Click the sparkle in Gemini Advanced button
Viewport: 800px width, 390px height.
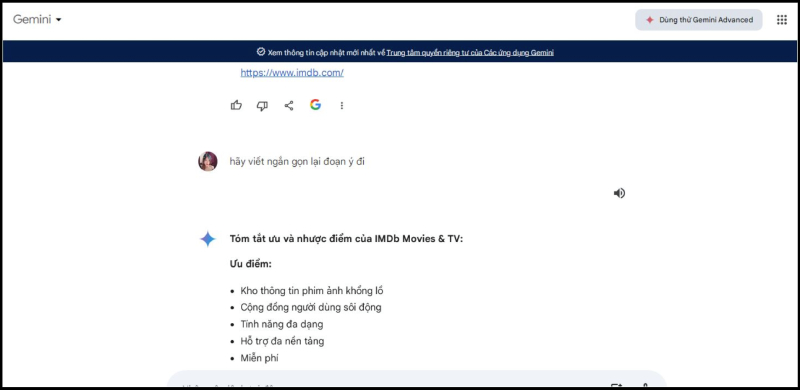coord(649,20)
